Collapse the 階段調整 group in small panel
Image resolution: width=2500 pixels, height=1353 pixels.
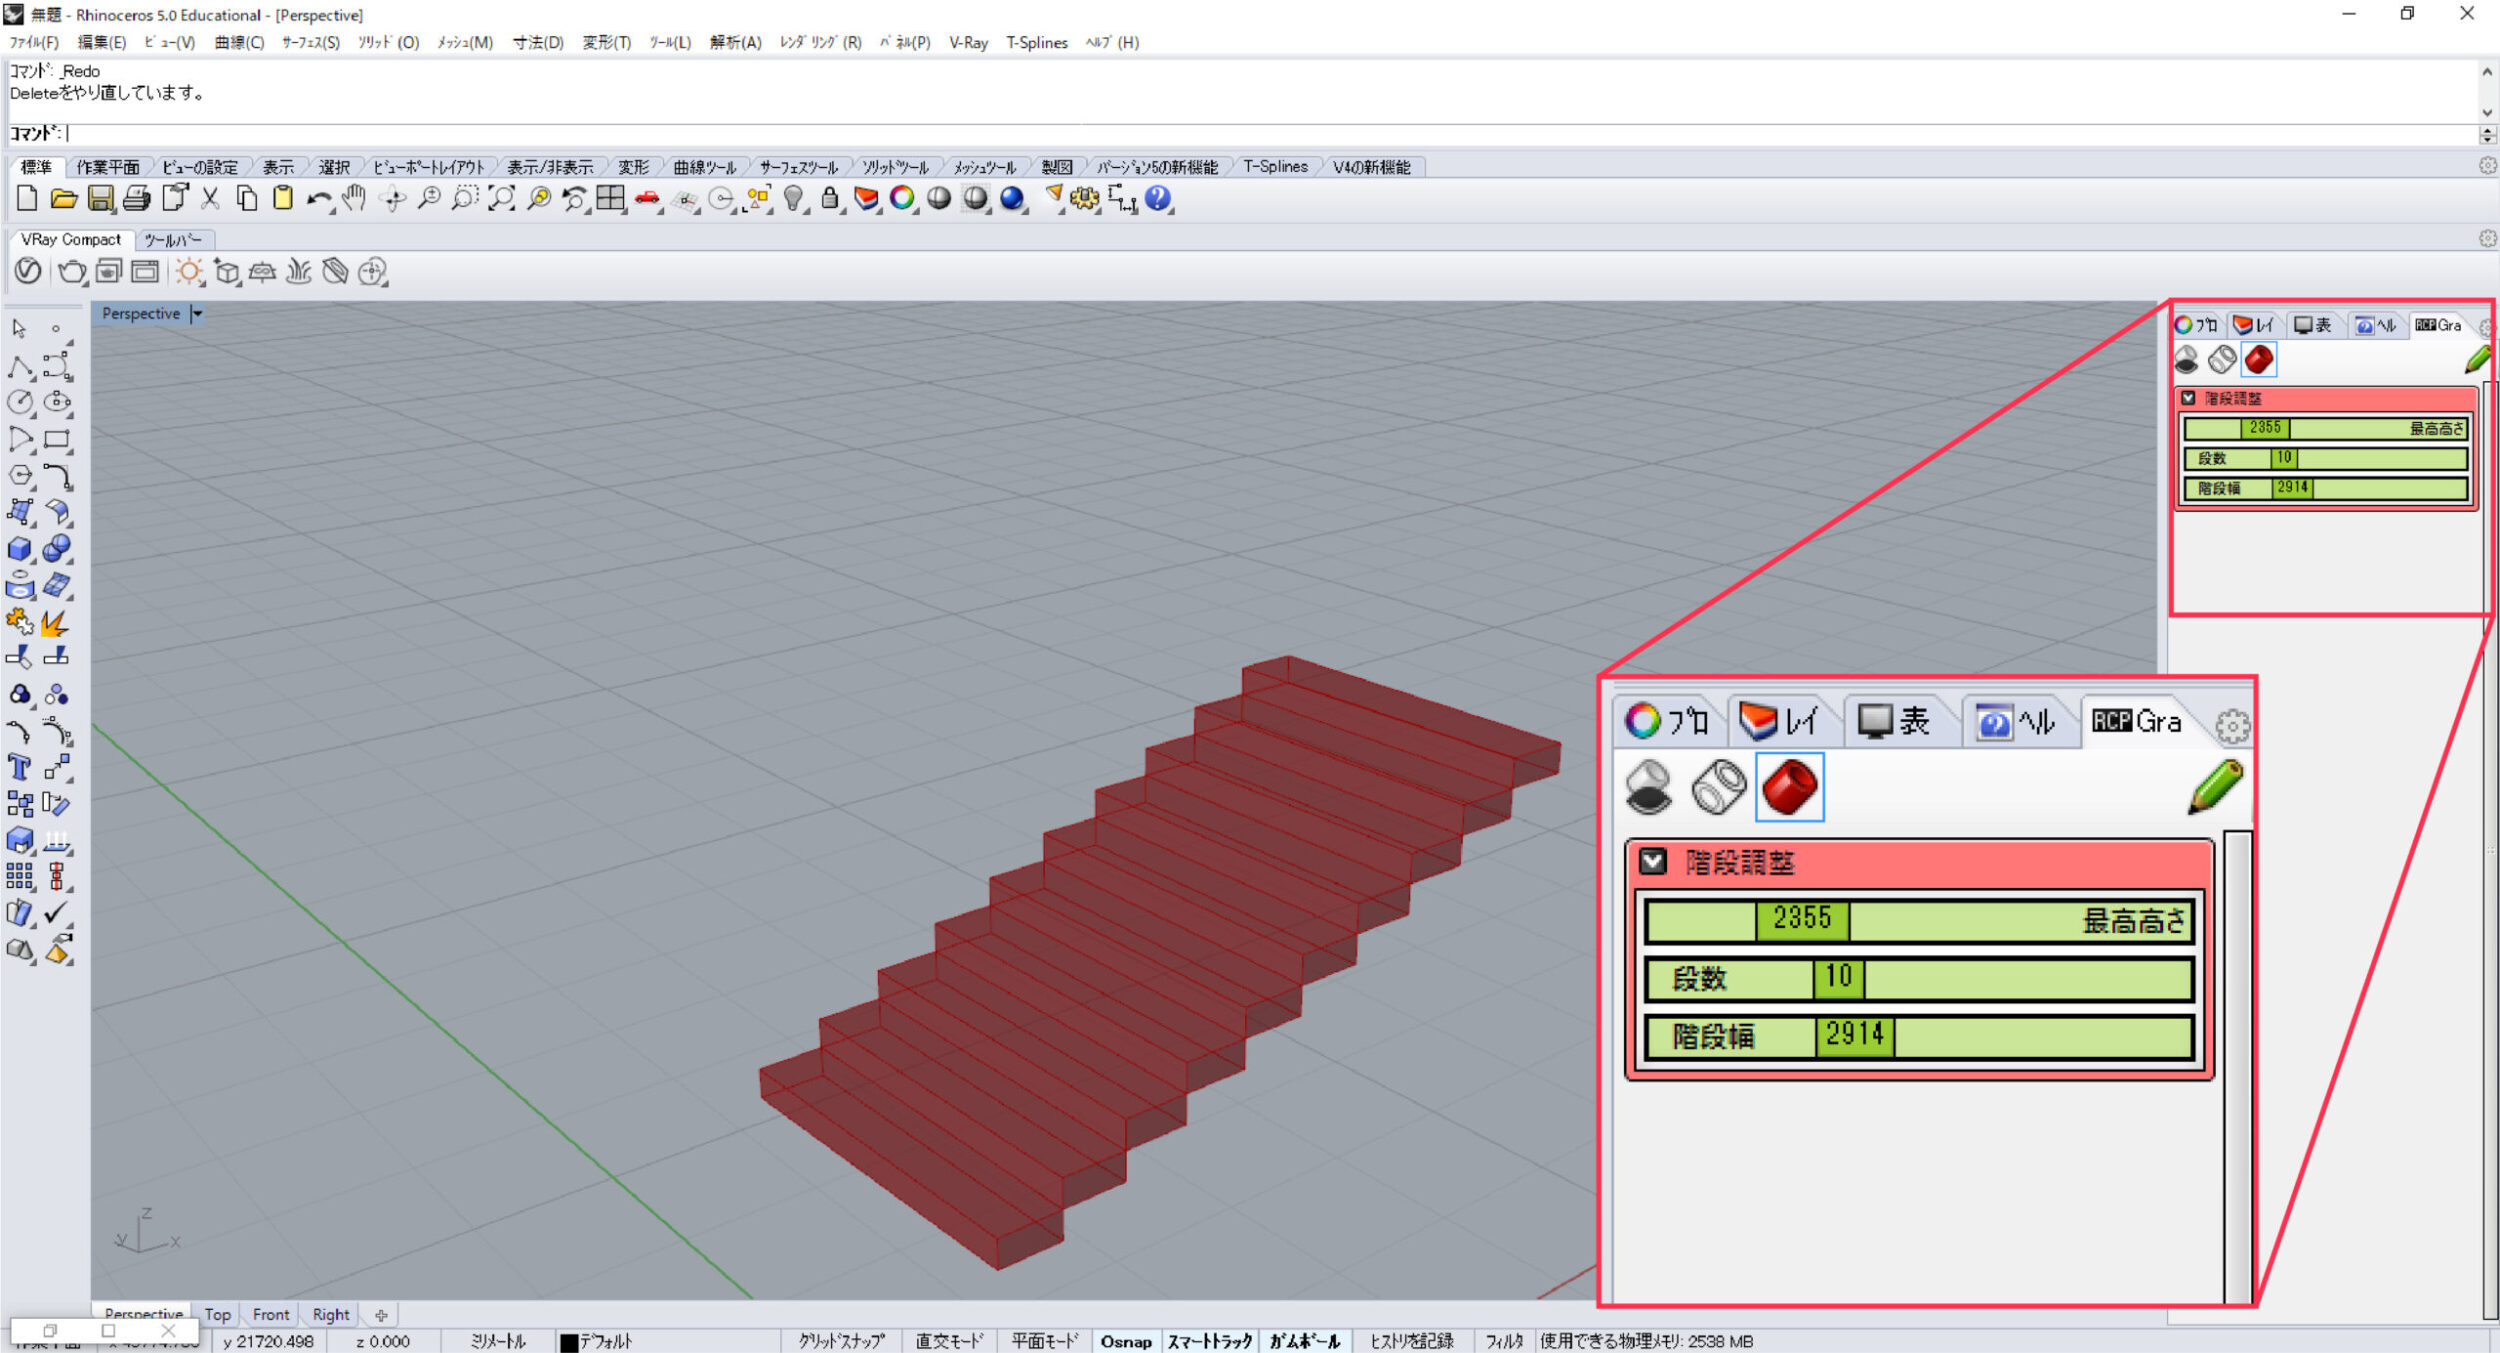pos(2188,398)
